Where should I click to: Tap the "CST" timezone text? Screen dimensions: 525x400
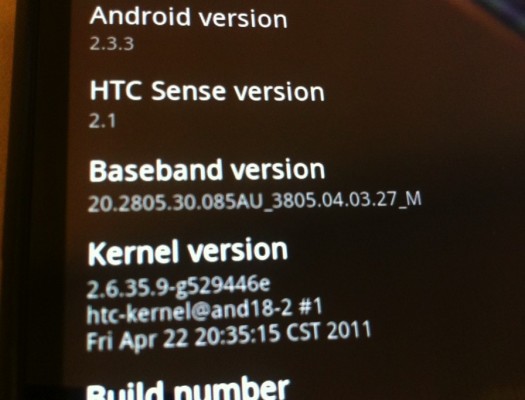click(x=303, y=331)
